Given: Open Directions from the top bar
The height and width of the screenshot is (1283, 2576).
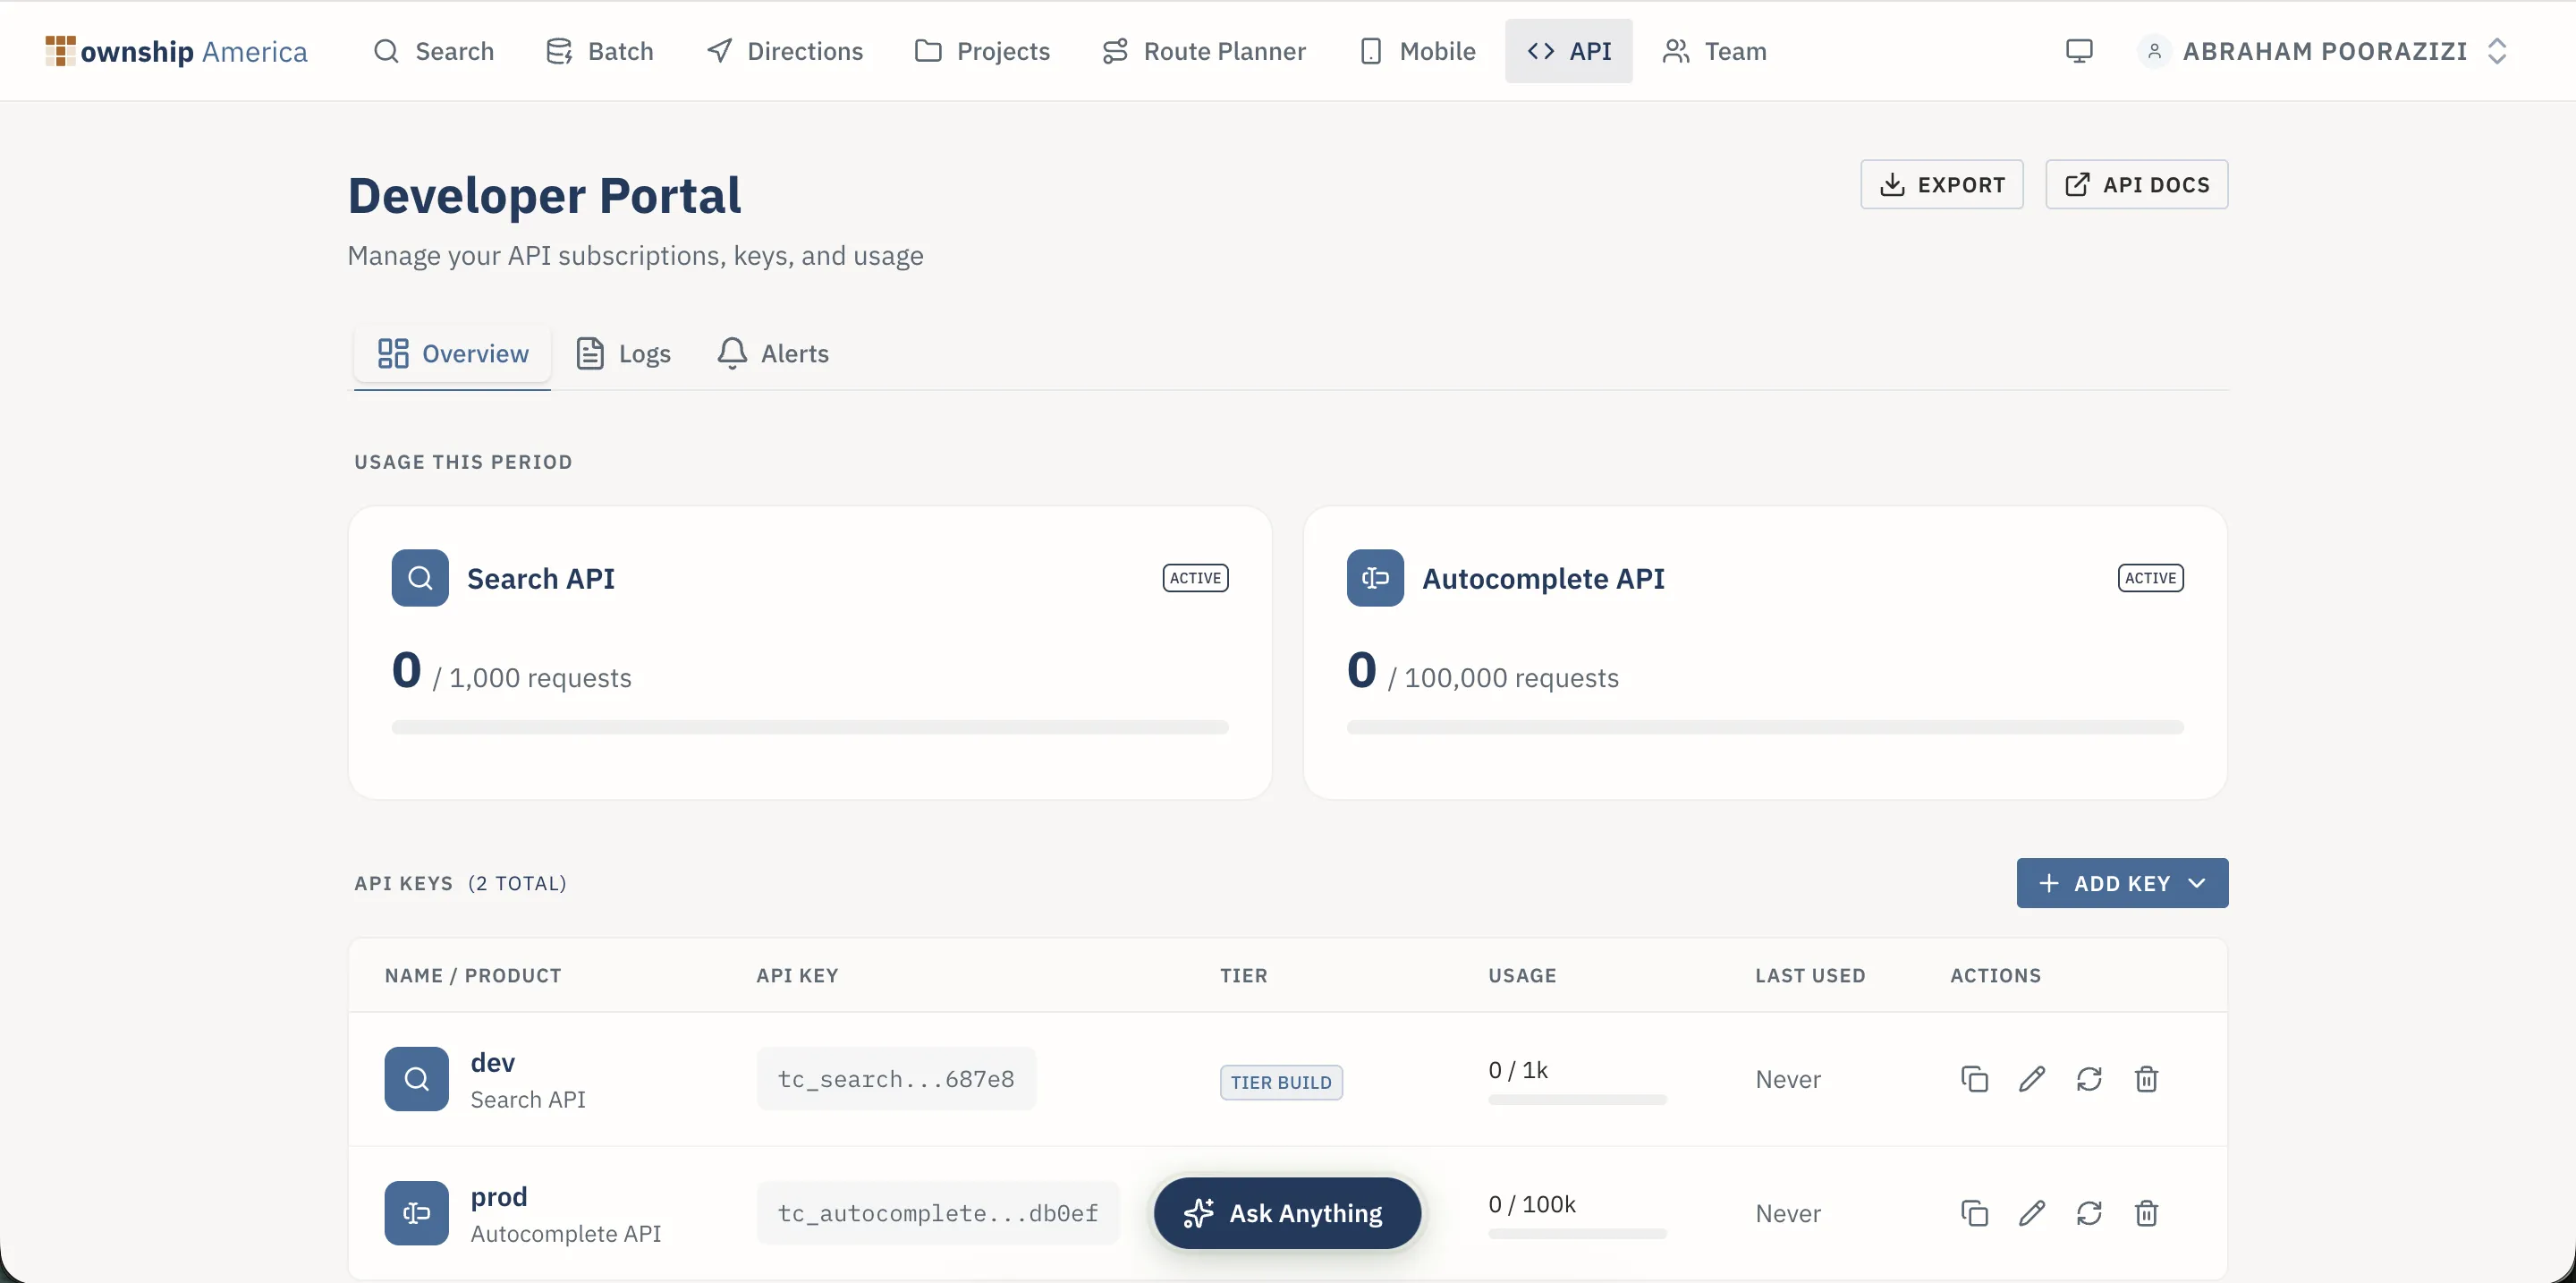Looking at the screenshot, I should [x=784, y=51].
